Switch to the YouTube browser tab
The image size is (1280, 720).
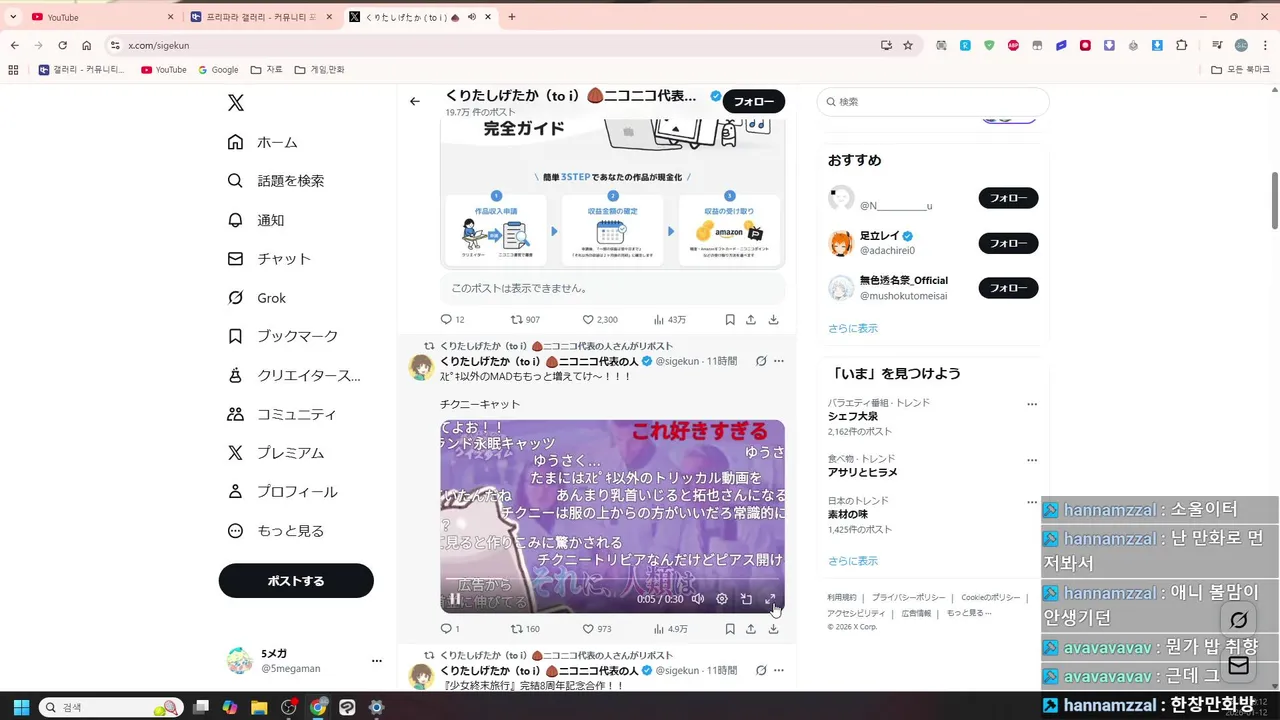point(103,17)
